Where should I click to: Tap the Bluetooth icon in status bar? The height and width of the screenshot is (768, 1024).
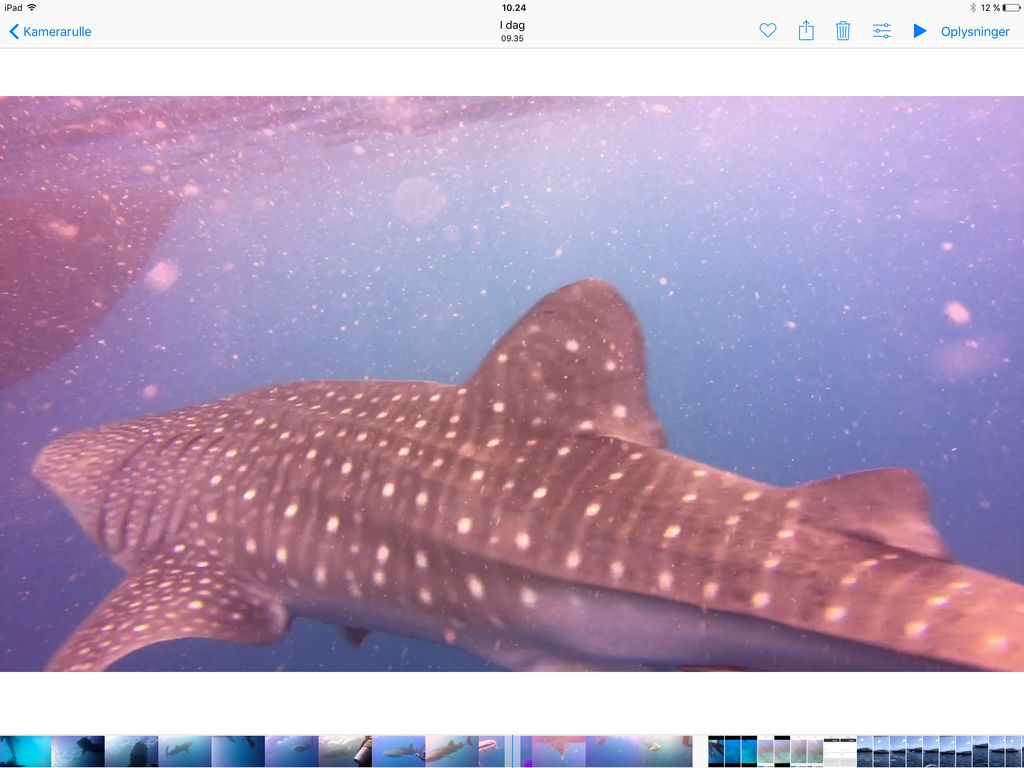(972, 8)
